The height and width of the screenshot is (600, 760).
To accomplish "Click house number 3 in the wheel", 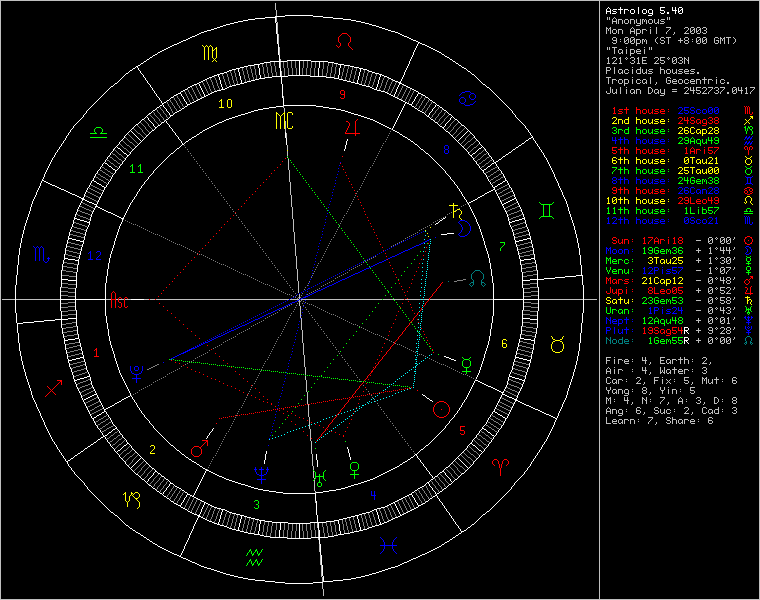I will tap(256, 505).
